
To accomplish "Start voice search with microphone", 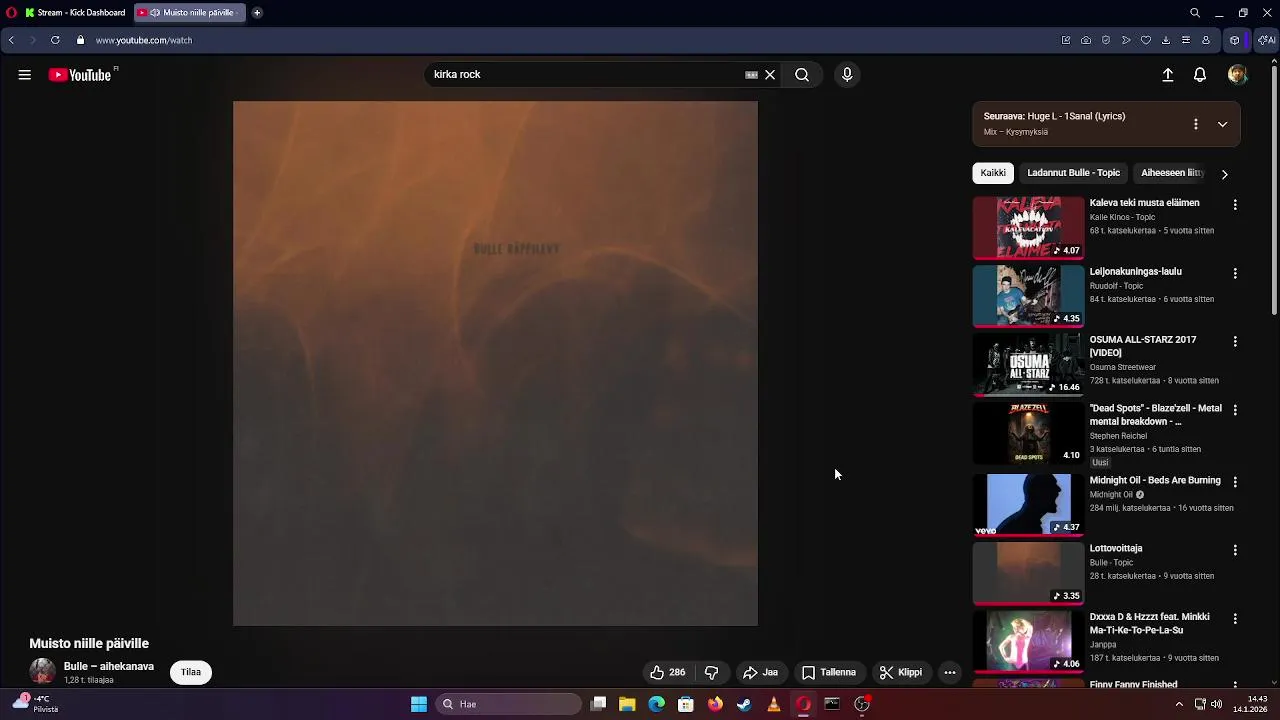I will click(x=847, y=75).
